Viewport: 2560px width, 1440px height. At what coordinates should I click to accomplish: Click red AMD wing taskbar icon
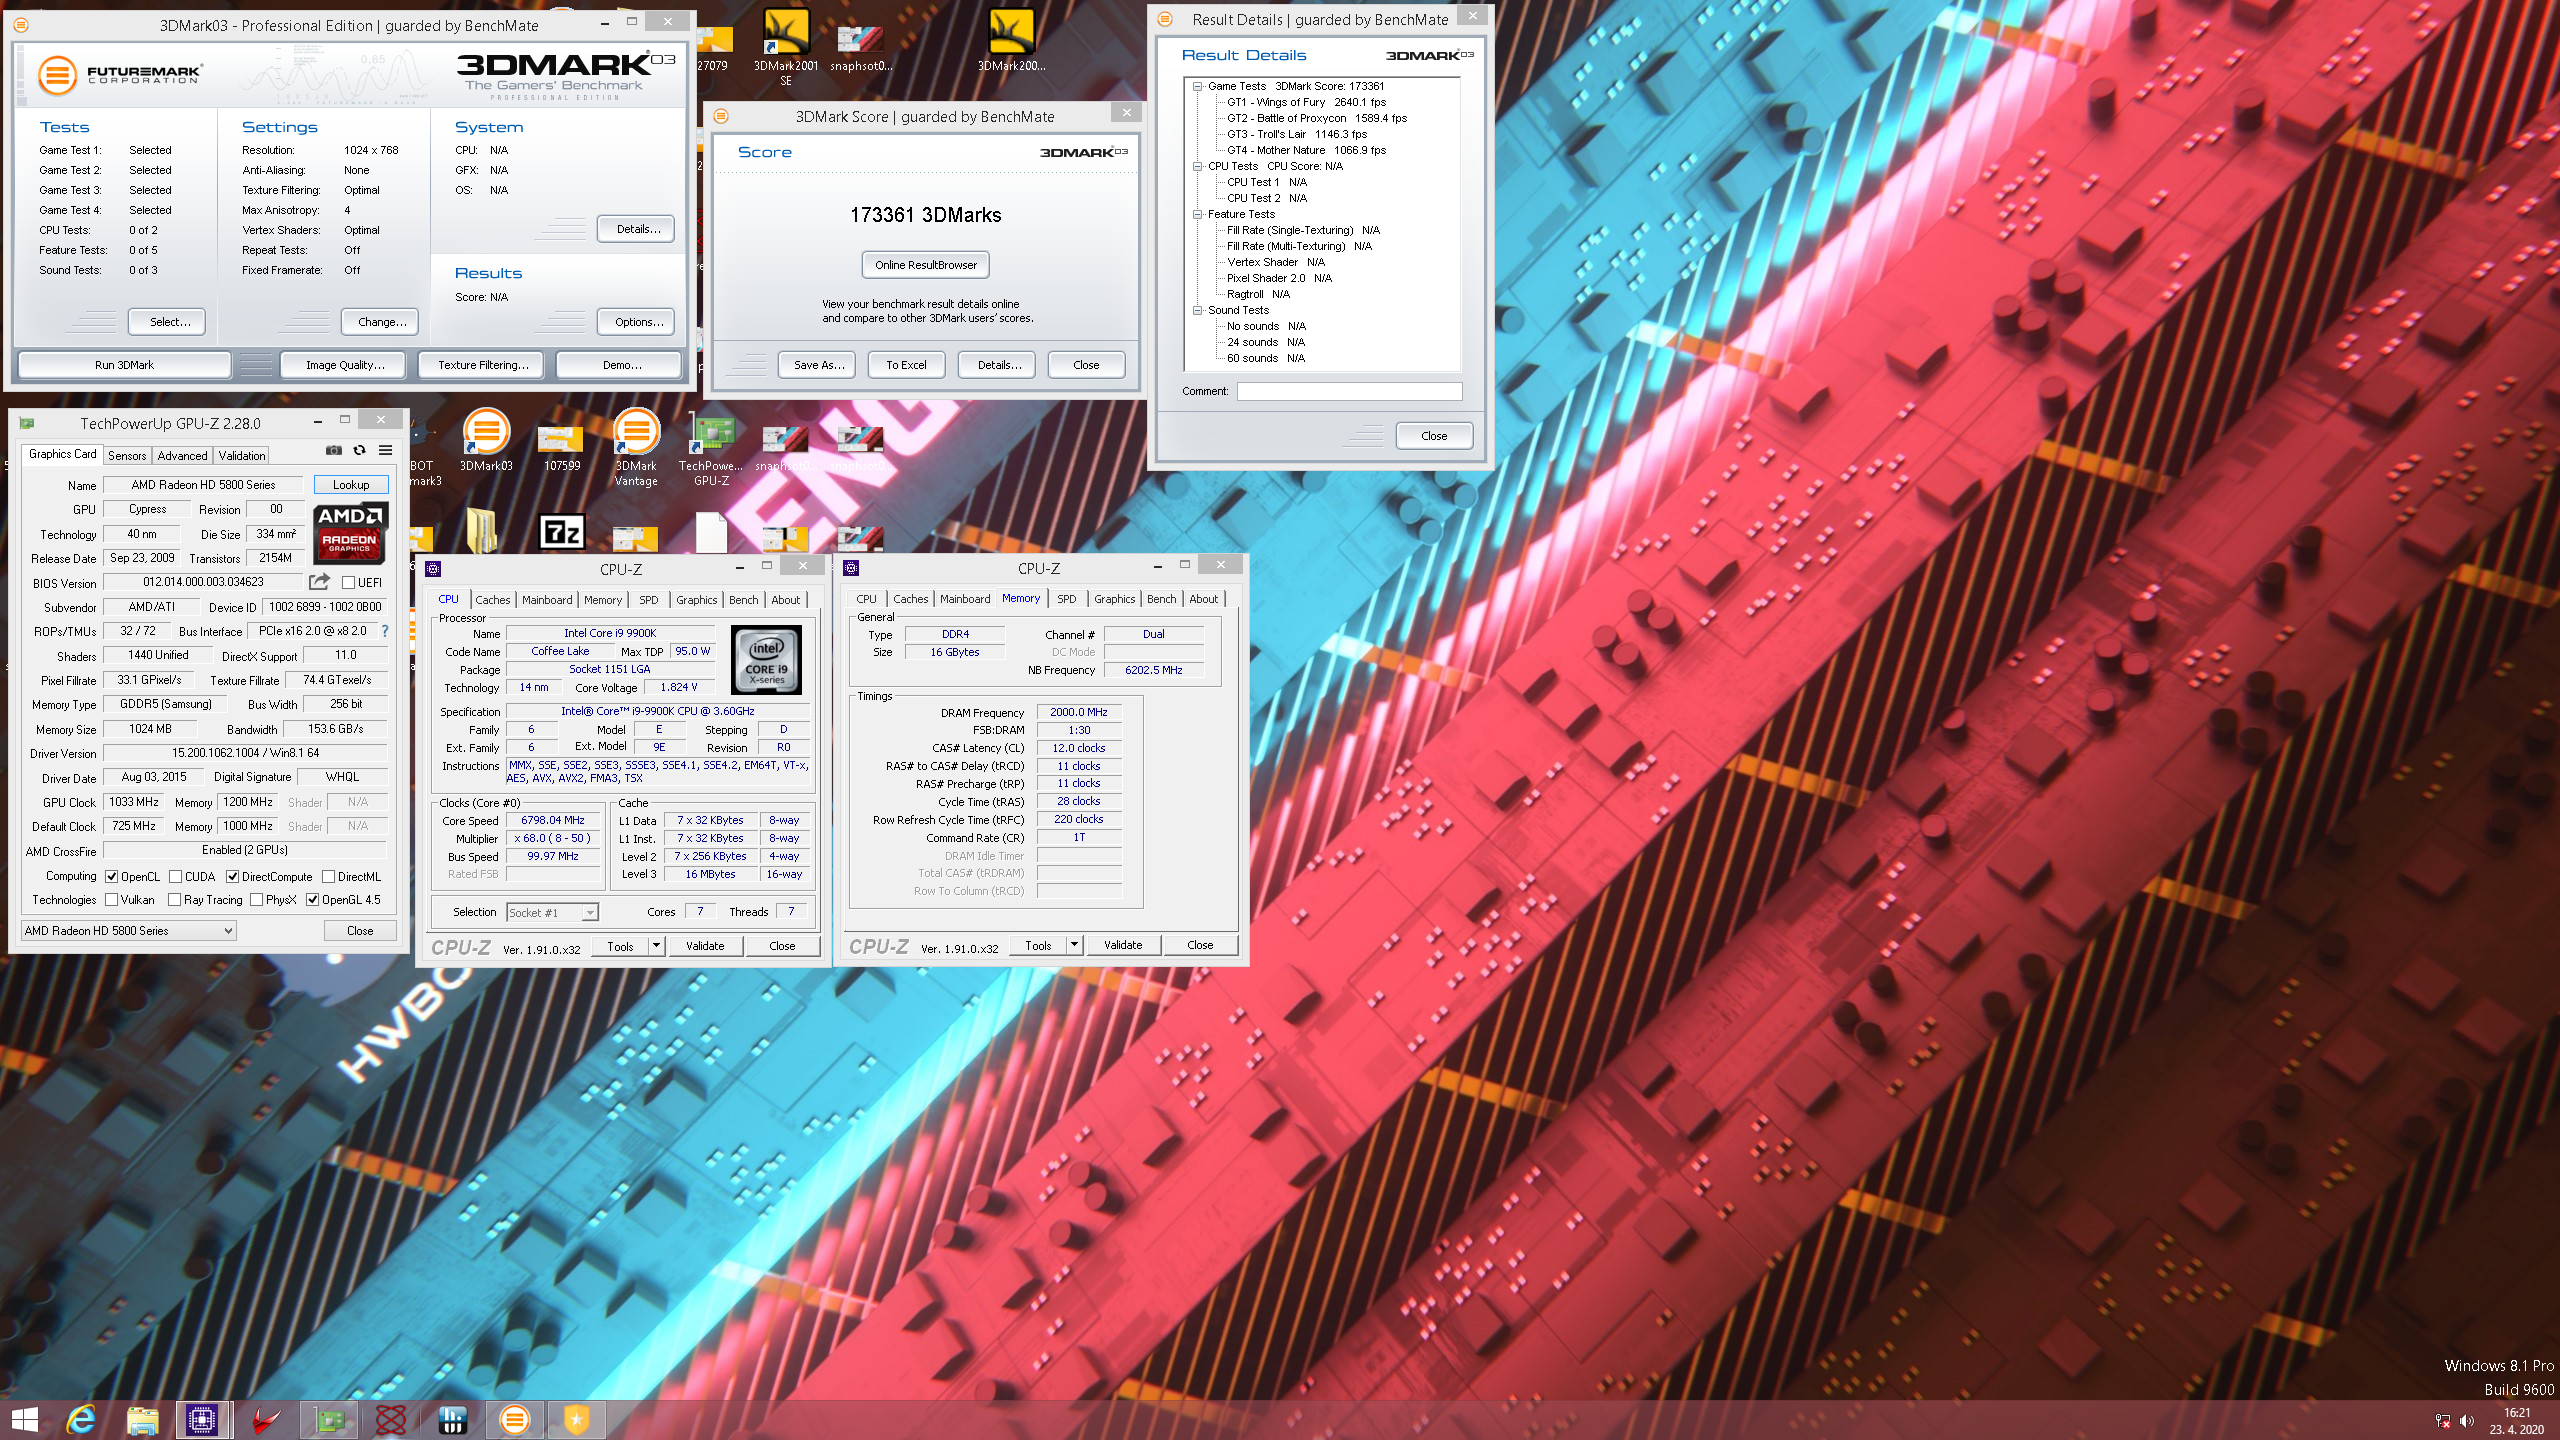click(x=266, y=1419)
